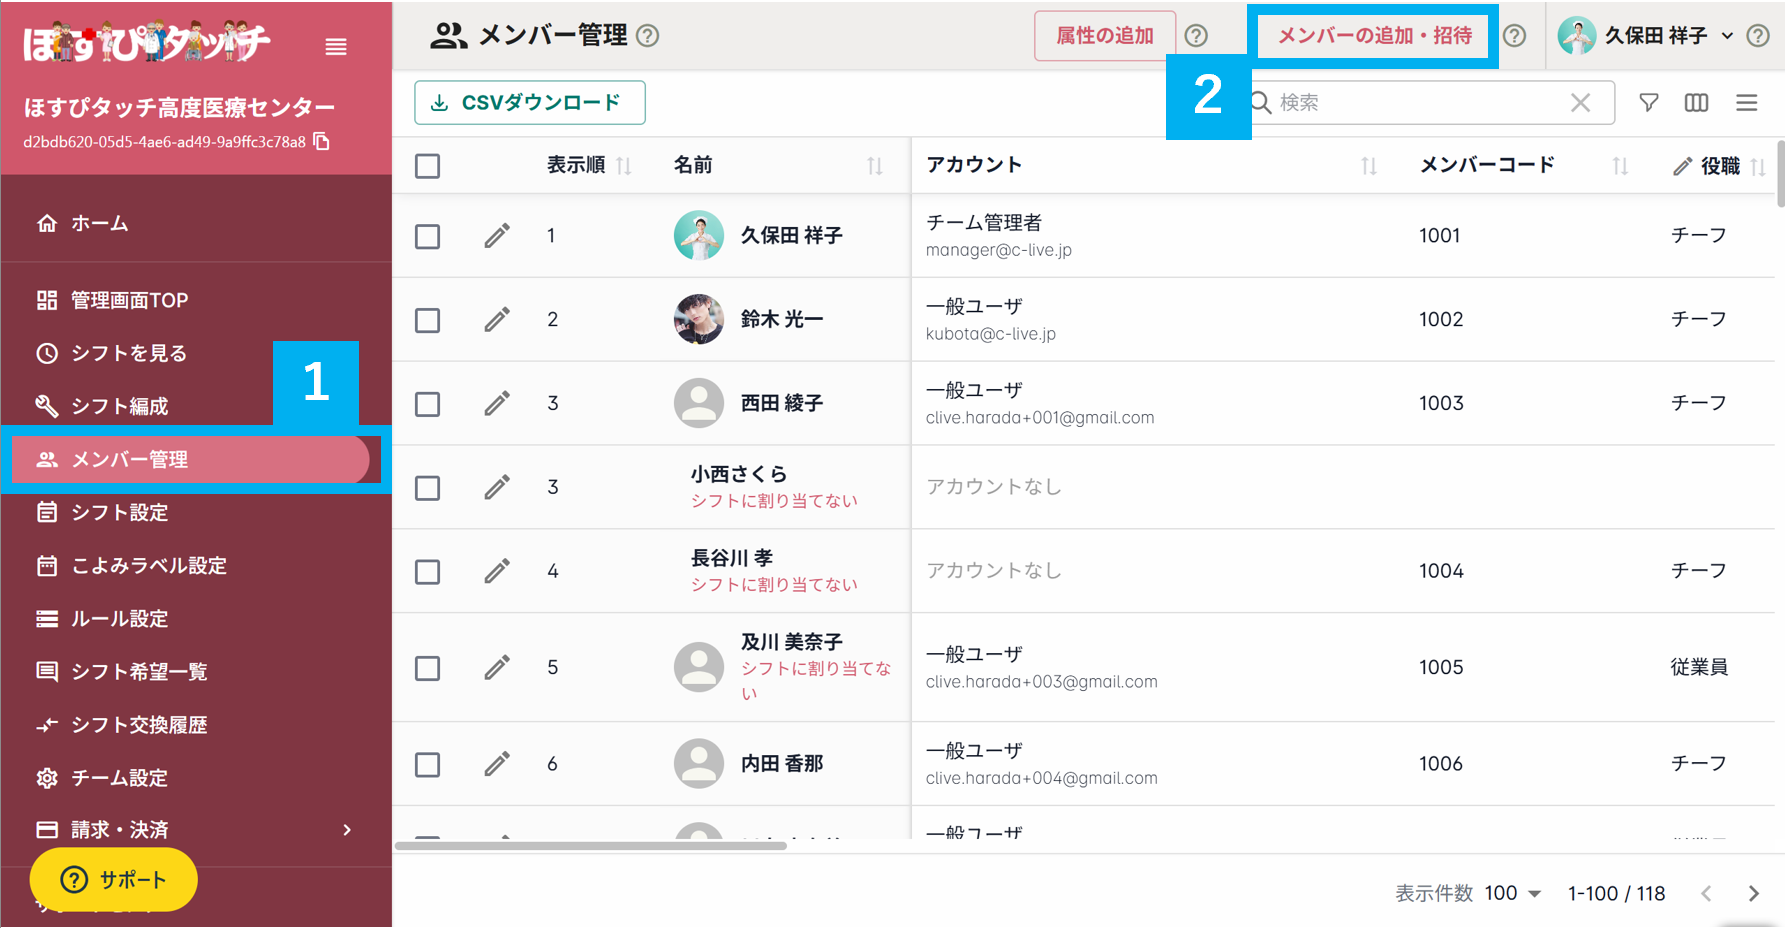The width and height of the screenshot is (1785, 928).
Task: Edit 久保田 祥子 using the pencil icon
Action: [x=497, y=236]
